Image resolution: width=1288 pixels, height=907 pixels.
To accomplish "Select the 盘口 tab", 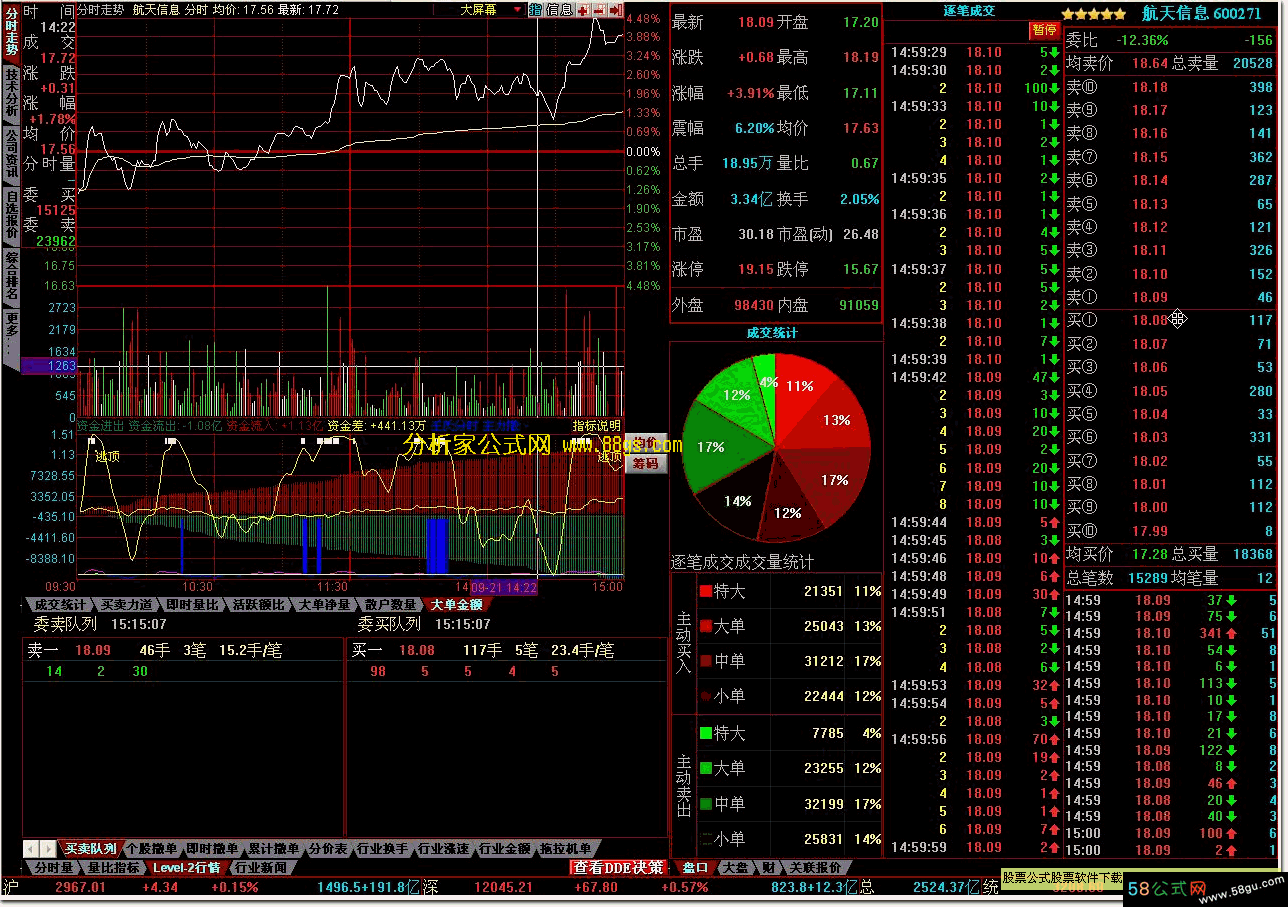I will point(695,867).
